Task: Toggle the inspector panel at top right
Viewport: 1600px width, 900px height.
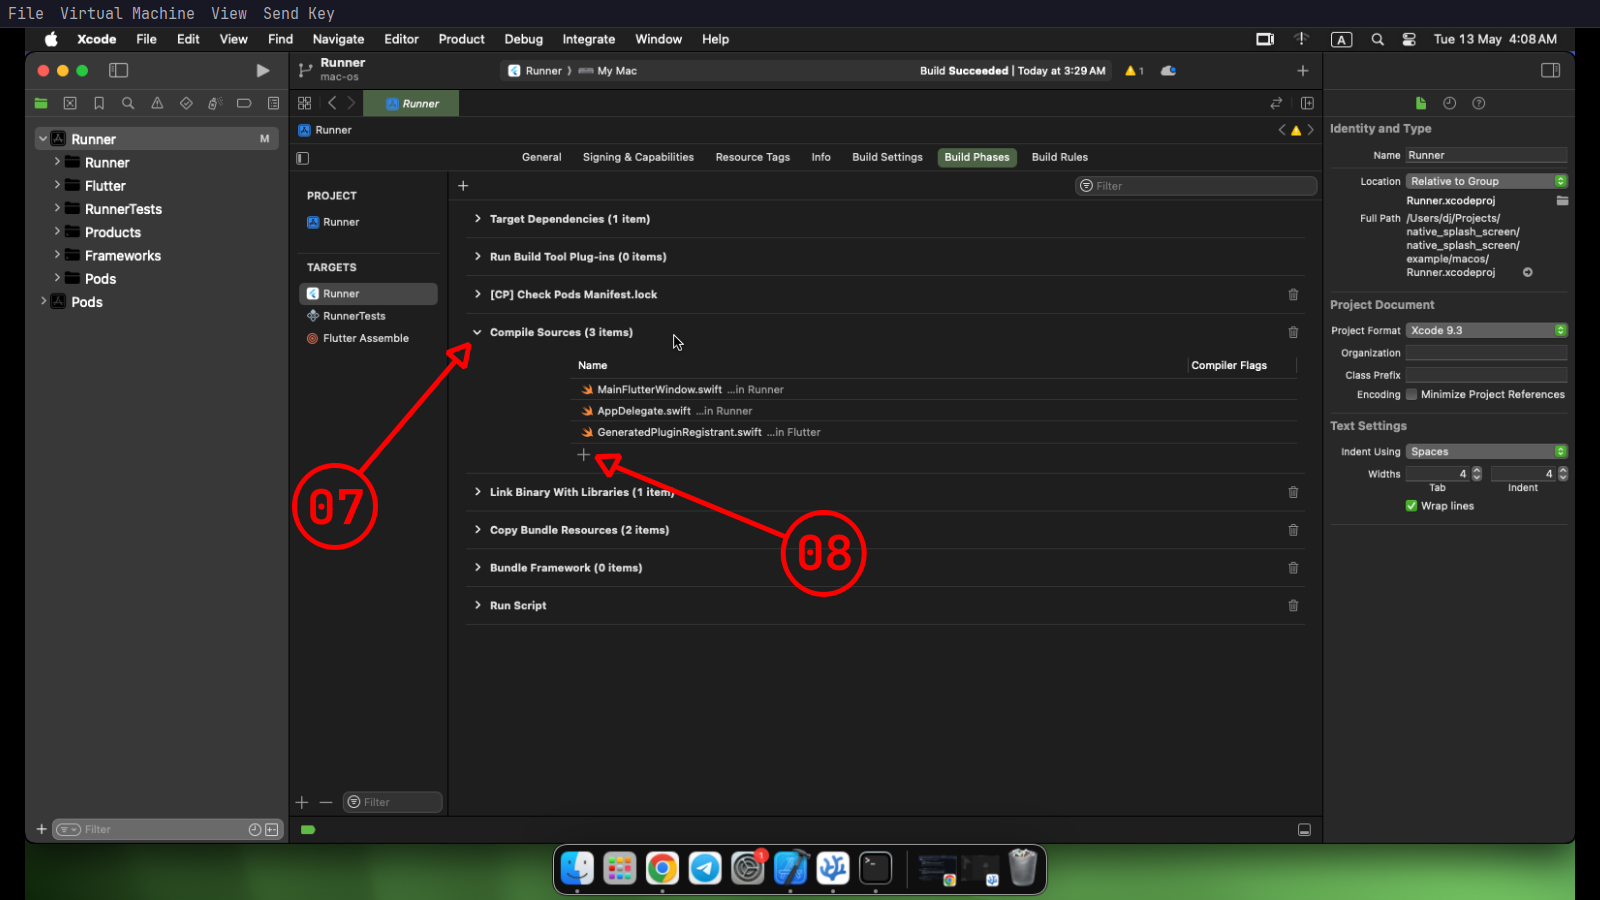Action: (1551, 71)
